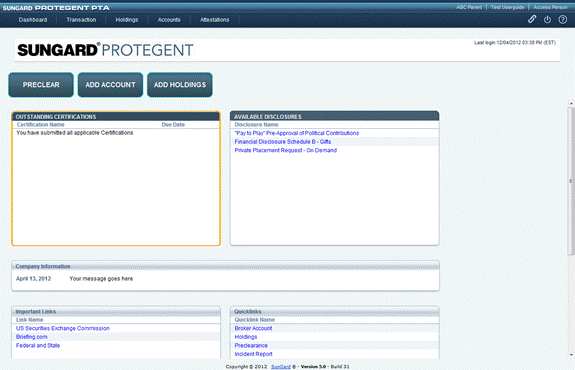Screen dimensions: 575x370
Task: Click the page vertical scrollbar thumb
Action: (571, 181)
